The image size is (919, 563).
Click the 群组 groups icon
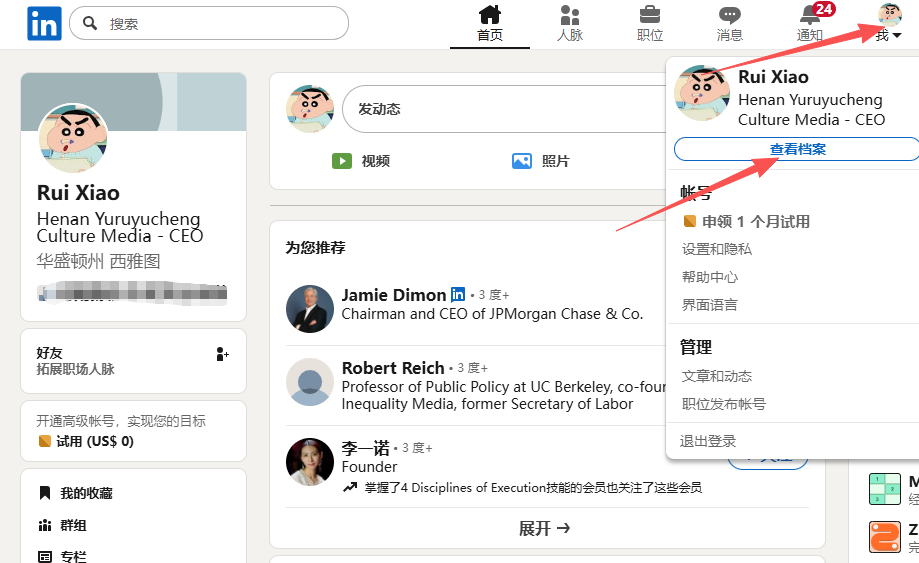coord(45,525)
